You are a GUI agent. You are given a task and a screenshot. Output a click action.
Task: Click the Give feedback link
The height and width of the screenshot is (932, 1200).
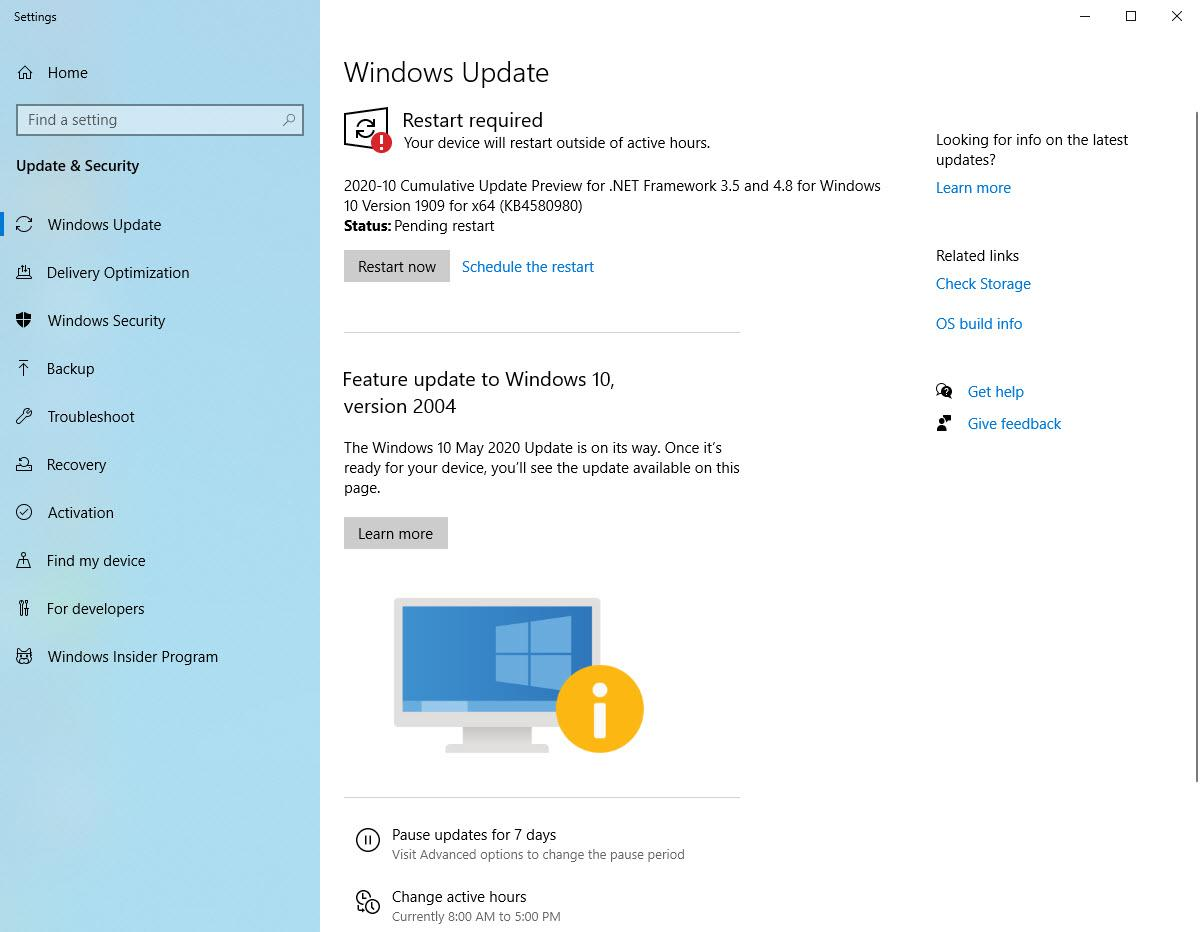[x=1014, y=424]
